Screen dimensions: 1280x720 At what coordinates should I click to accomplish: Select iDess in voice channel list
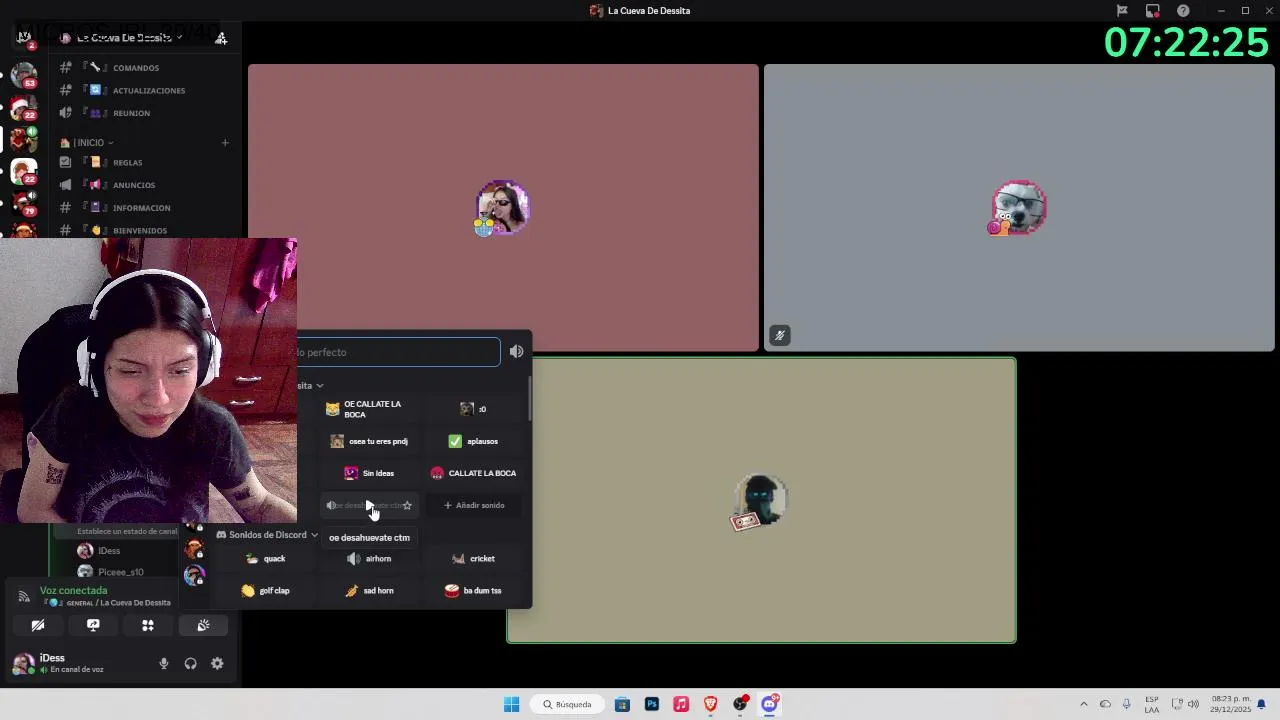[109, 551]
